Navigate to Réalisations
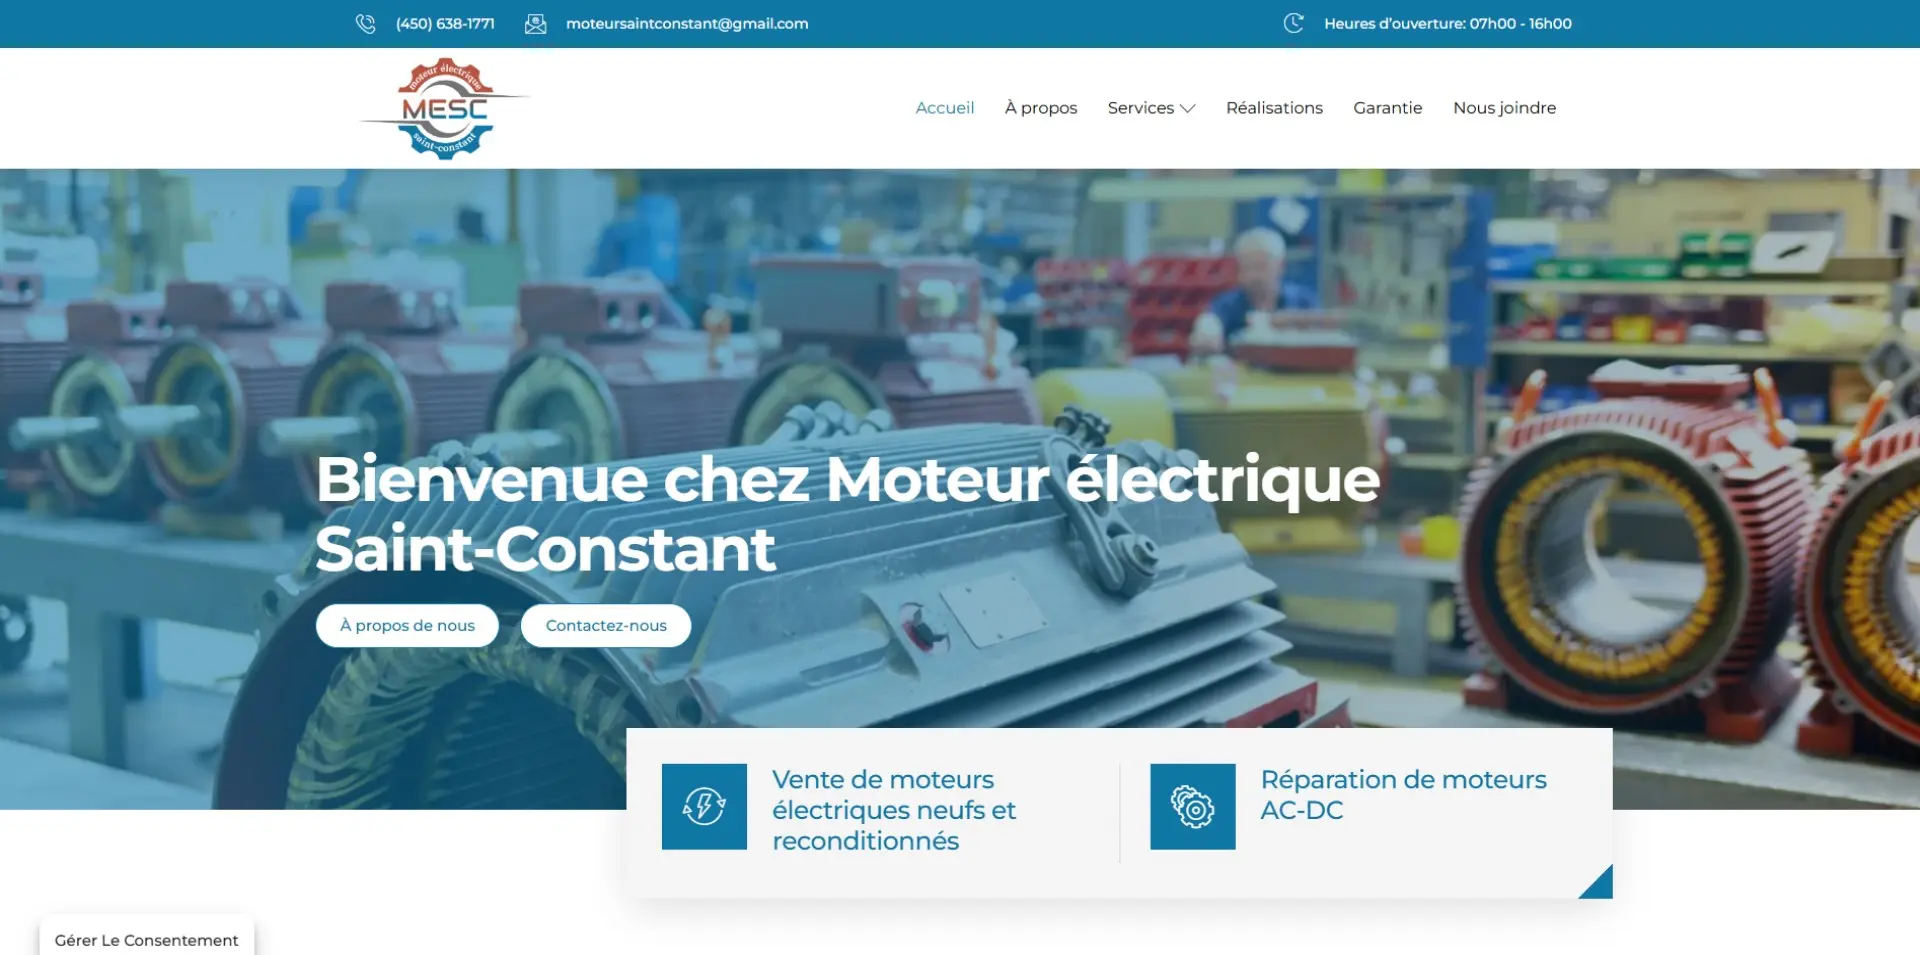Screen dimensions: 1920x955 pyautogui.click(x=1274, y=108)
